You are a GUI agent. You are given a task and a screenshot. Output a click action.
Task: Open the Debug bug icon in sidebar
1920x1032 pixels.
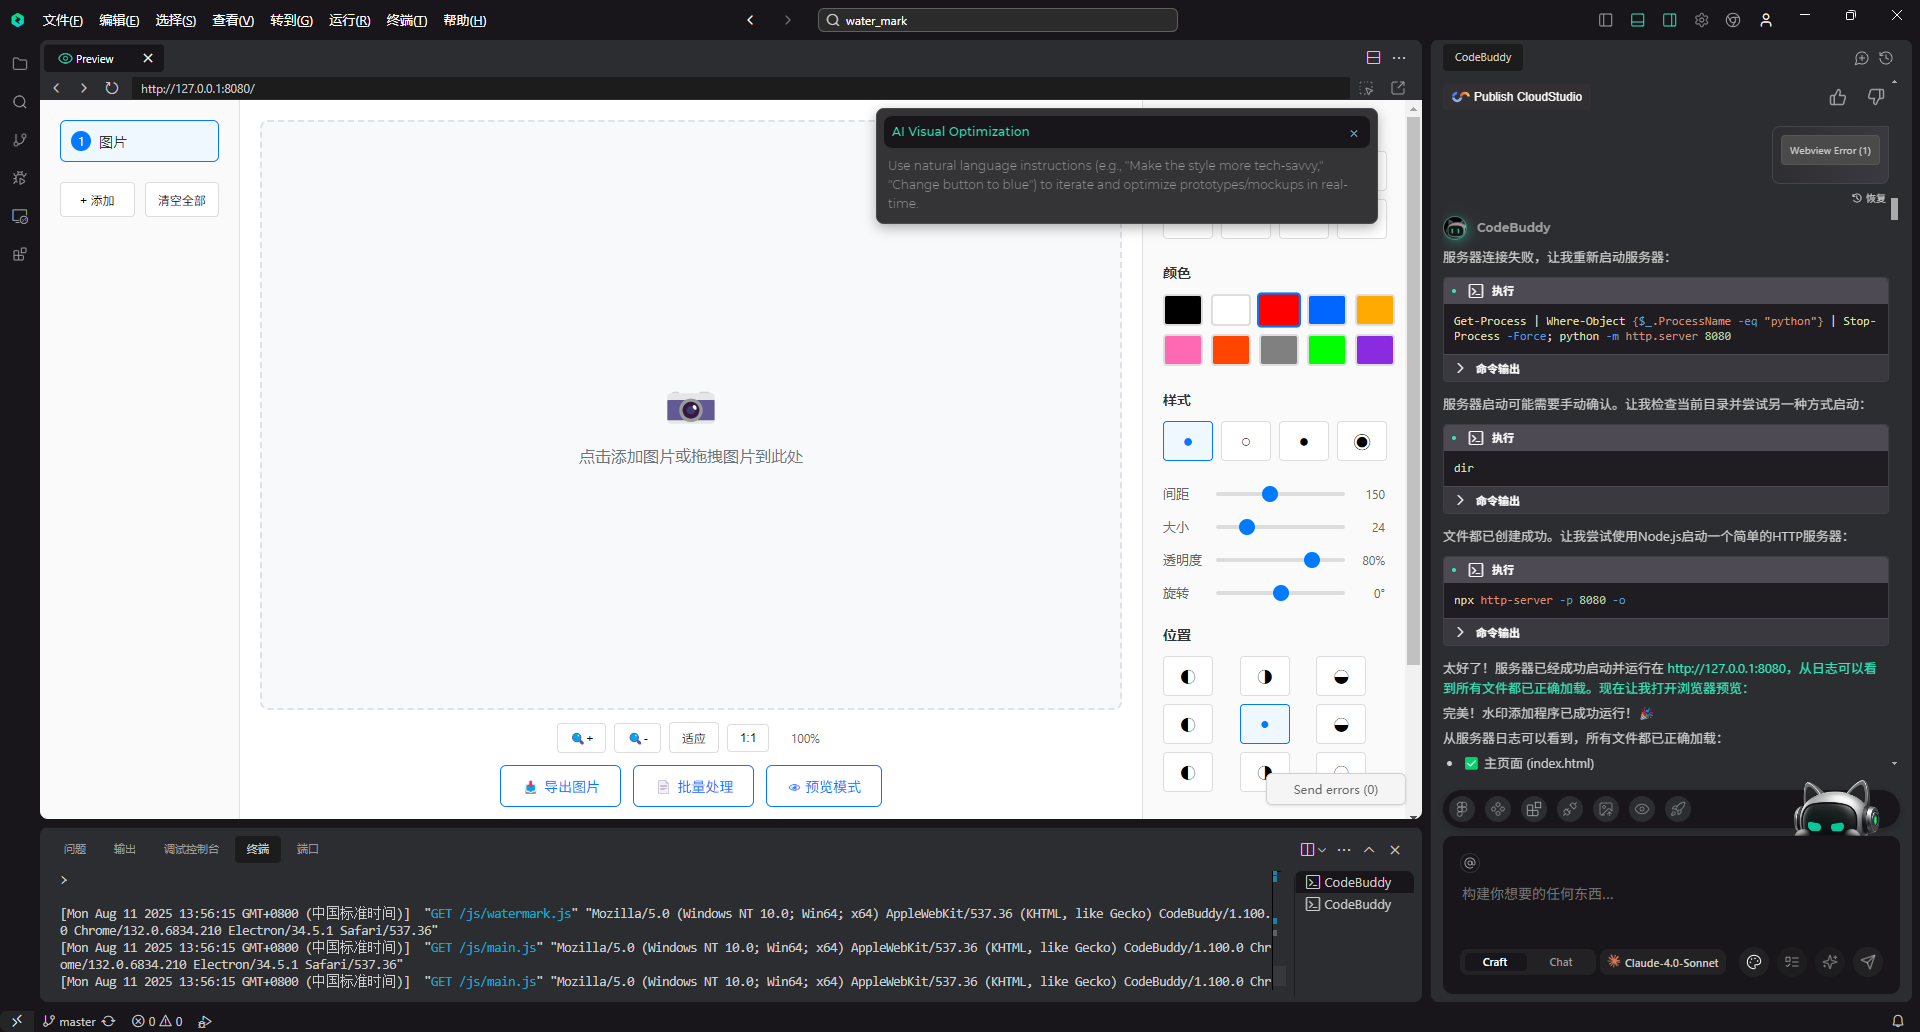click(19, 178)
